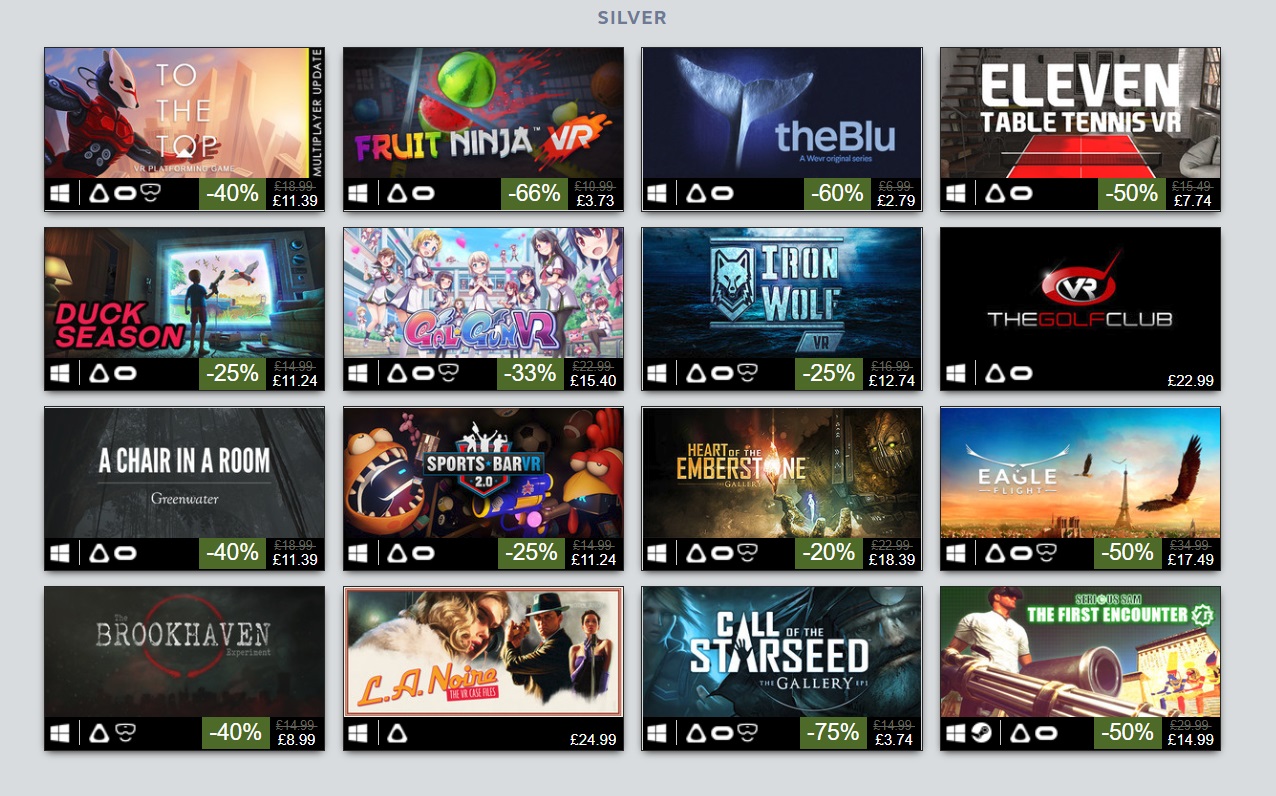Open Eleven Table Tennis VR banner

point(1080,113)
